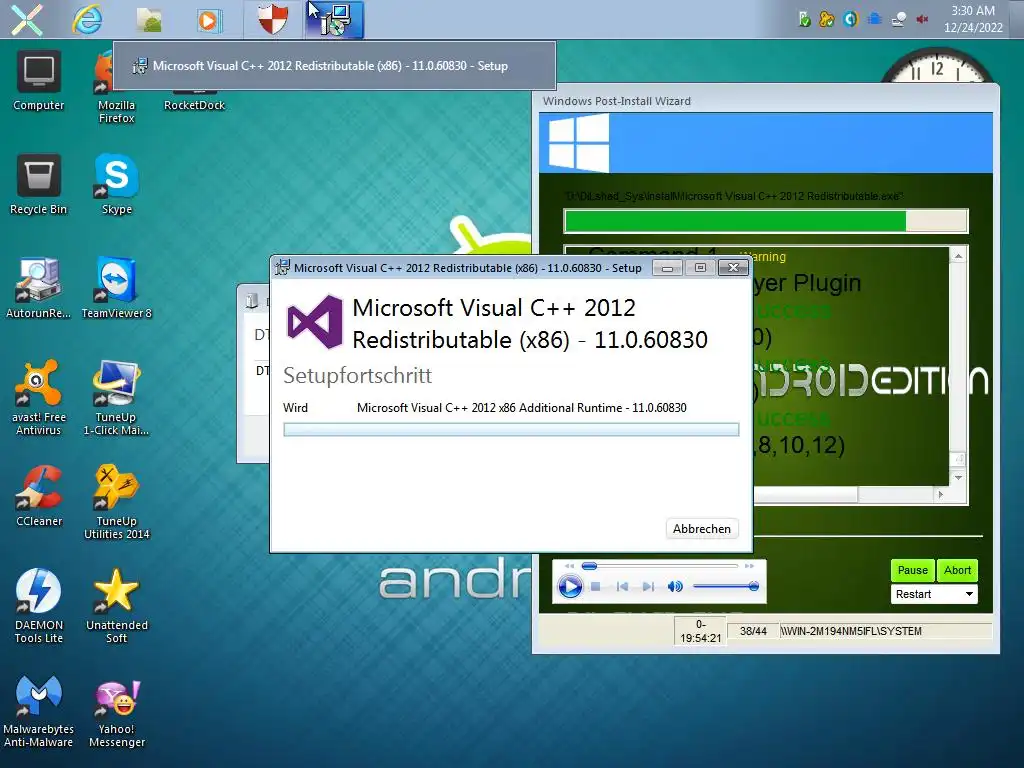Click the active installer taskbar icon
The width and height of the screenshot is (1024, 768).
click(334, 19)
